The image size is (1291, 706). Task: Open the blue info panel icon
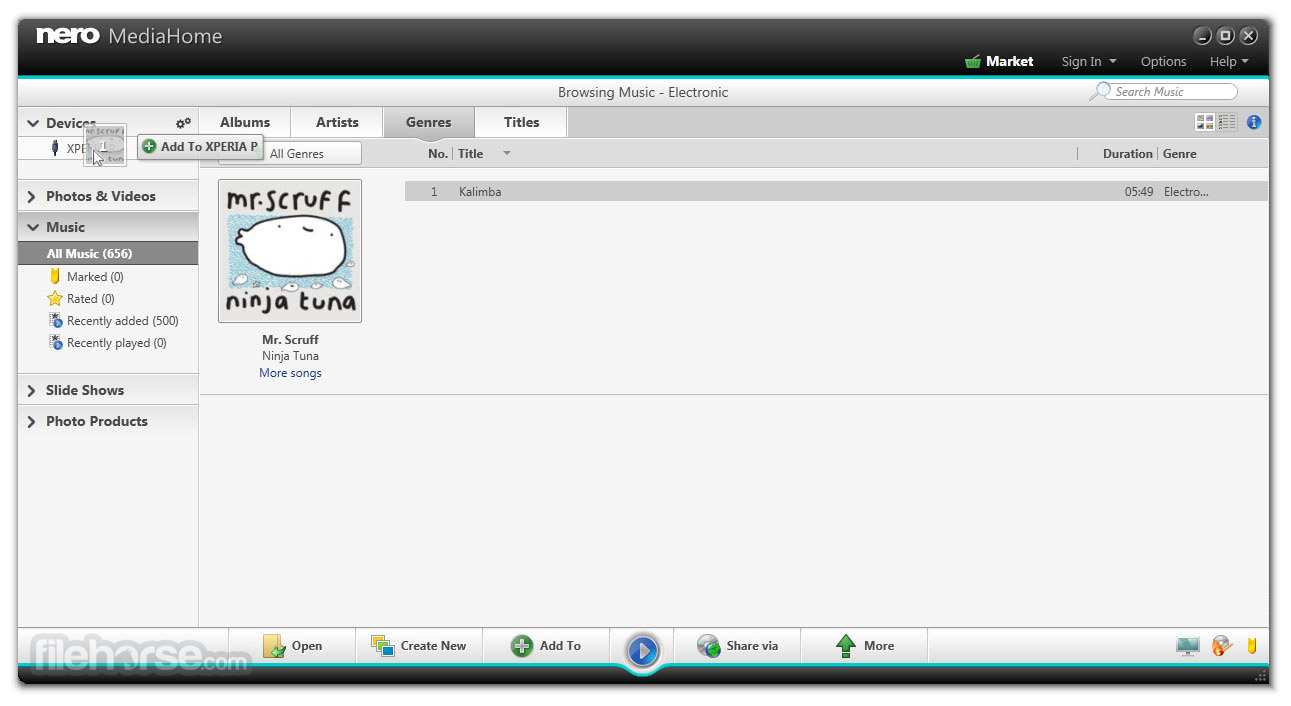point(1254,122)
